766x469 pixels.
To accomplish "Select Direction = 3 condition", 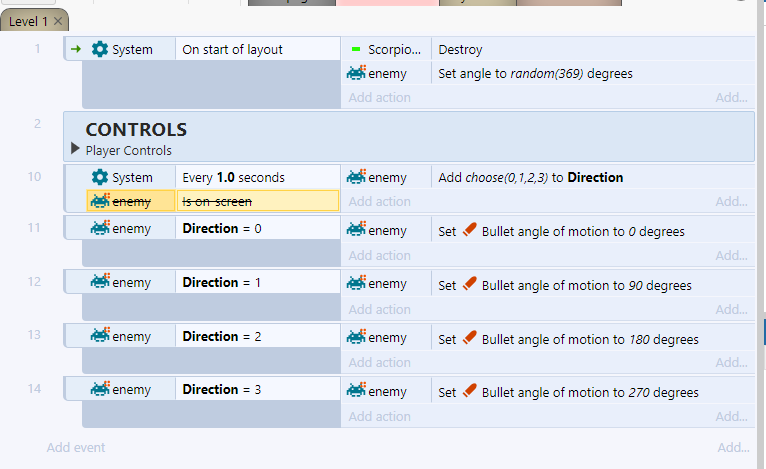I will (x=257, y=389).
